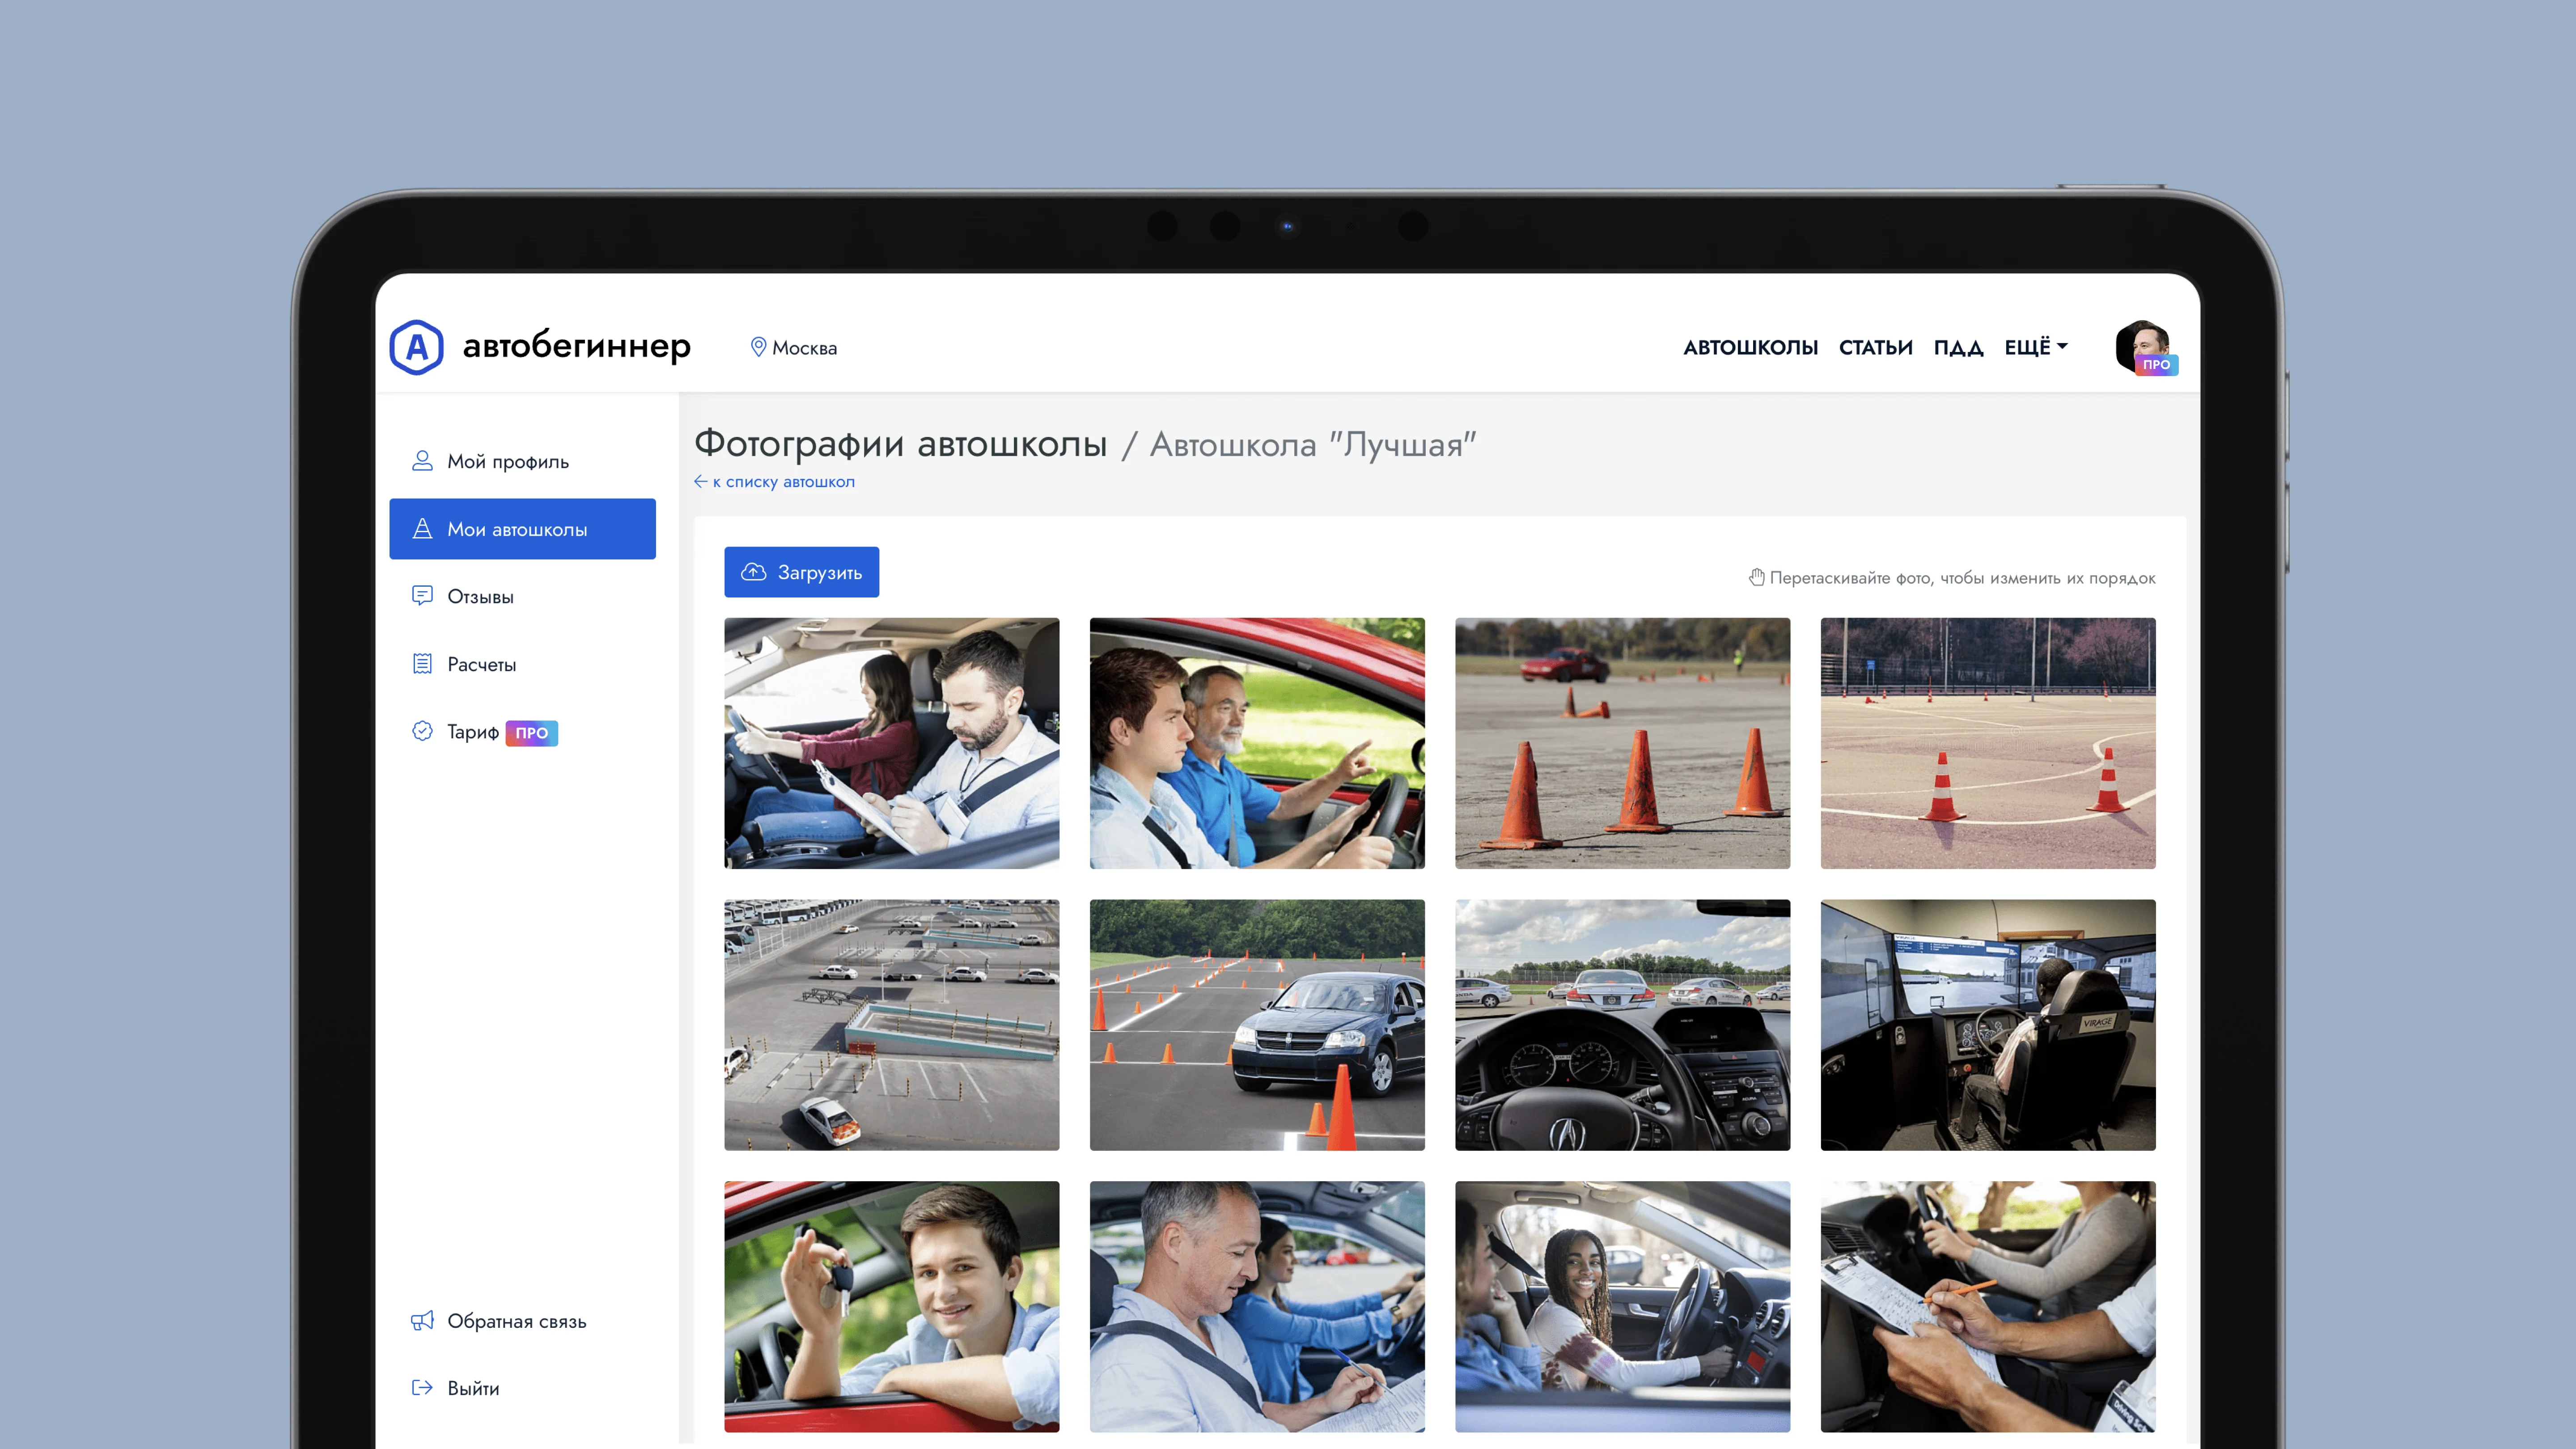Viewport: 2576px width, 1449px height.
Task: Click the Расчеты receipt icon
Action: pyautogui.click(x=422, y=664)
